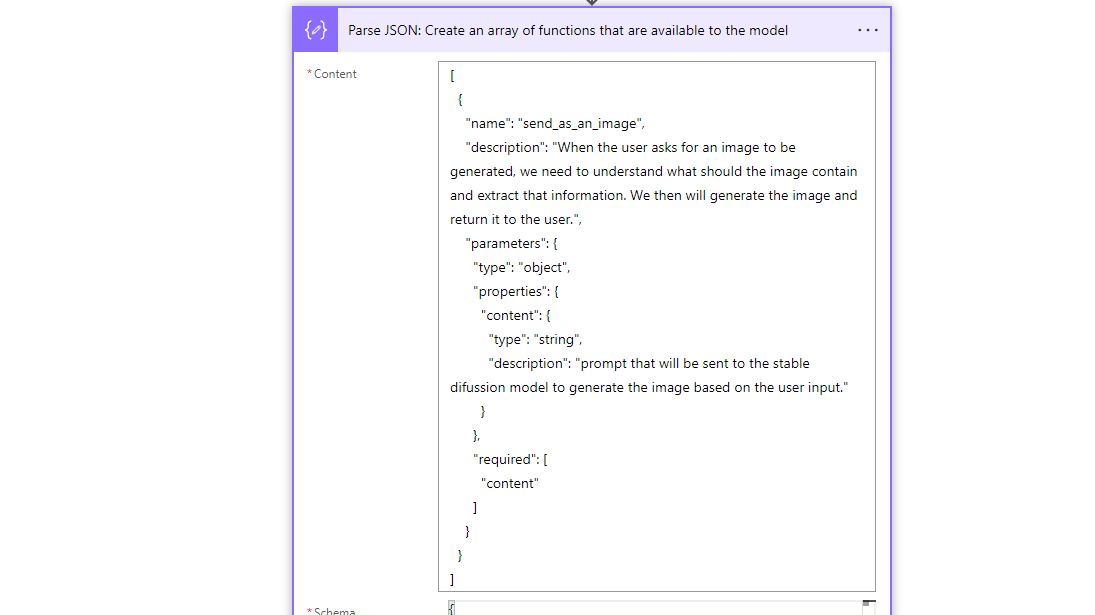Image resolution: width=1095 pixels, height=615 pixels.
Task: Click the "type": "object" line
Action: pos(521,267)
